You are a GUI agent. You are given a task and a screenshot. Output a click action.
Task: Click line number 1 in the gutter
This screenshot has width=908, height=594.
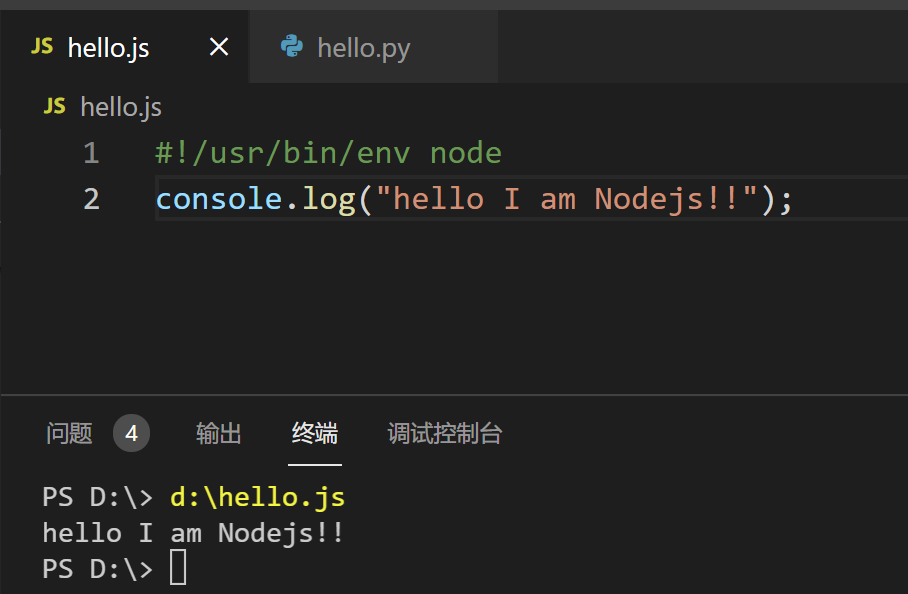(x=91, y=153)
